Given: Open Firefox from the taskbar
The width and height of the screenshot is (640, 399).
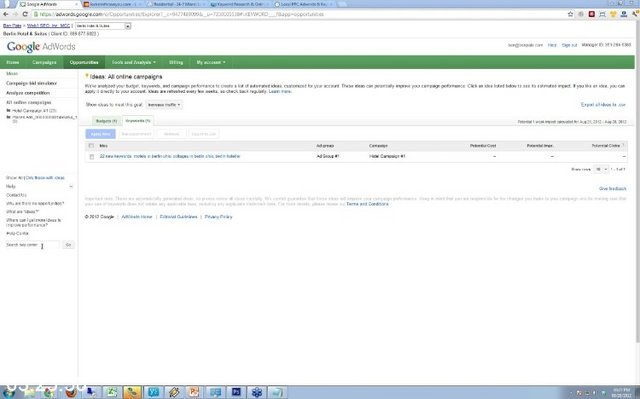Looking at the screenshot, I should (x=71, y=392).
